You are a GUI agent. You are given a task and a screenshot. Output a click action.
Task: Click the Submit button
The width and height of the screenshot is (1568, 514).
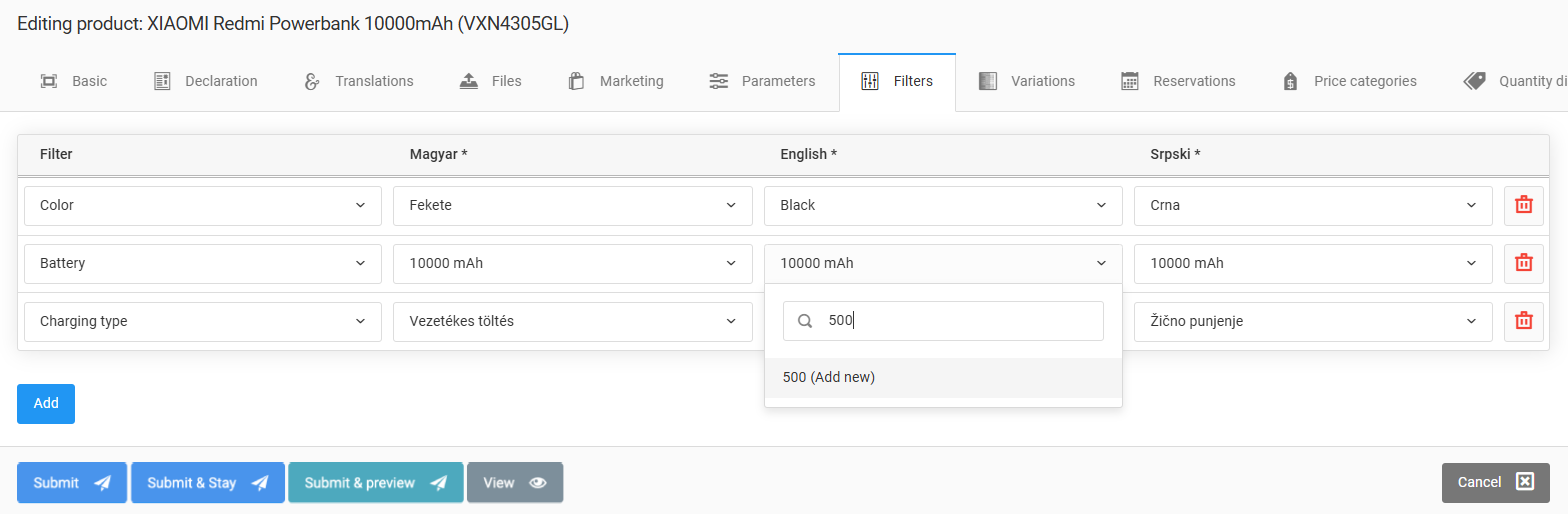click(72, 483)
